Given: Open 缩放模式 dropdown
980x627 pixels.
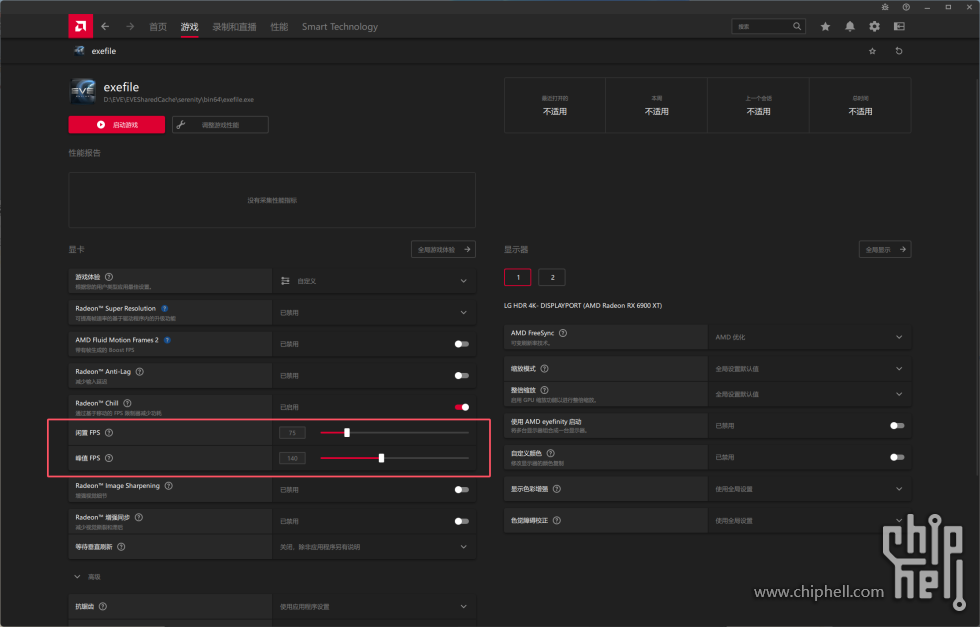Looking at the screenshot, I should (x=809, y=369).
